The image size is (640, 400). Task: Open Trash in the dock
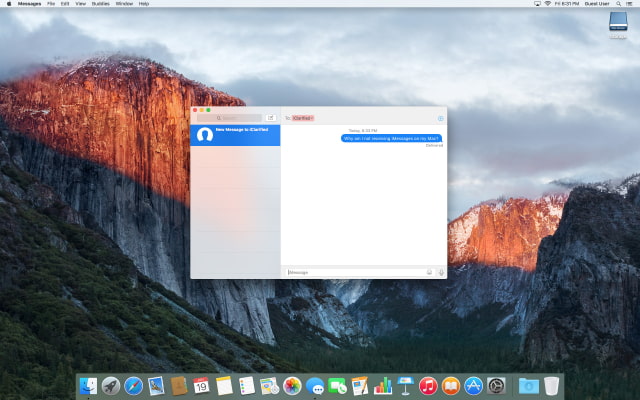pos(552,386)
